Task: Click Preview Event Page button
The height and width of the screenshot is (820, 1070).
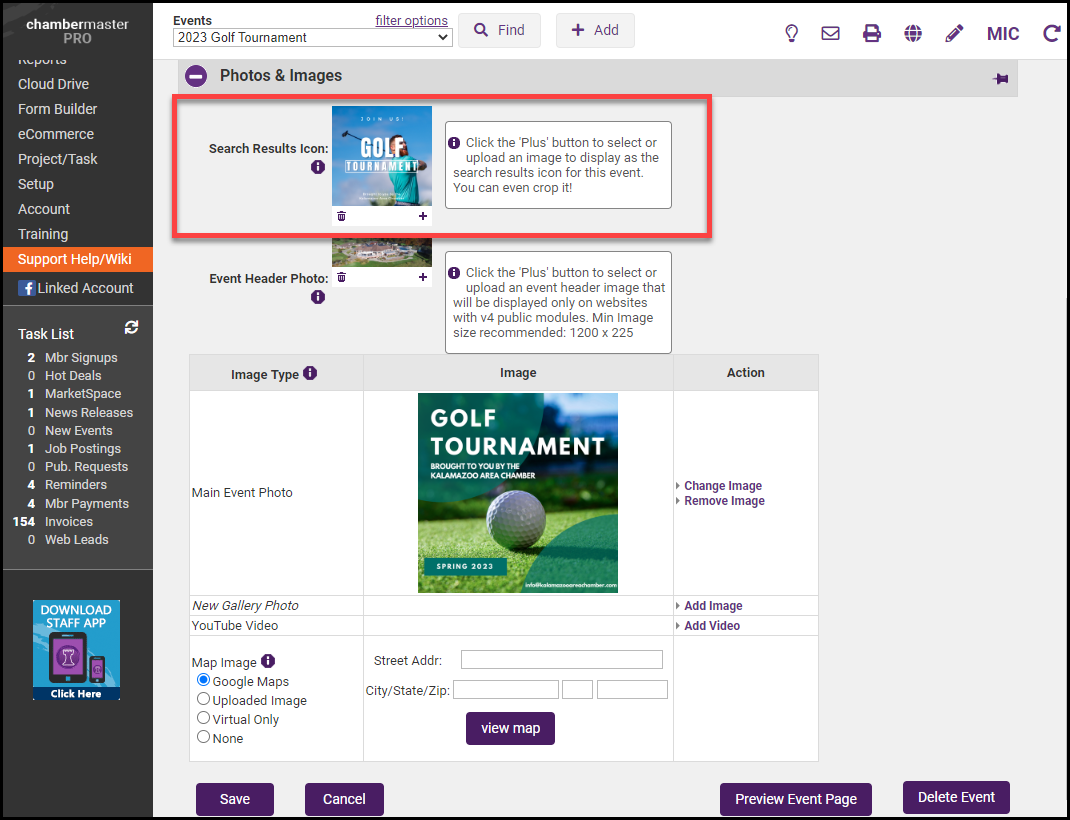Action: (x=795, y=799)
